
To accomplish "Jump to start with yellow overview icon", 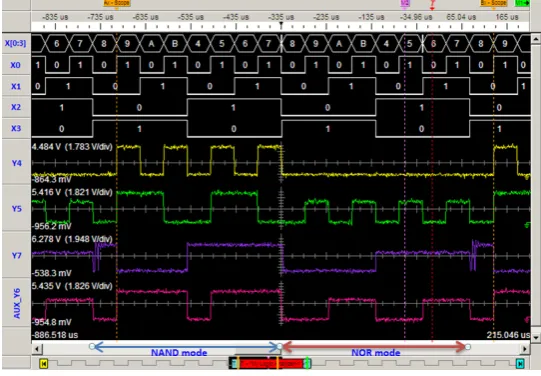I will (44, 364).
